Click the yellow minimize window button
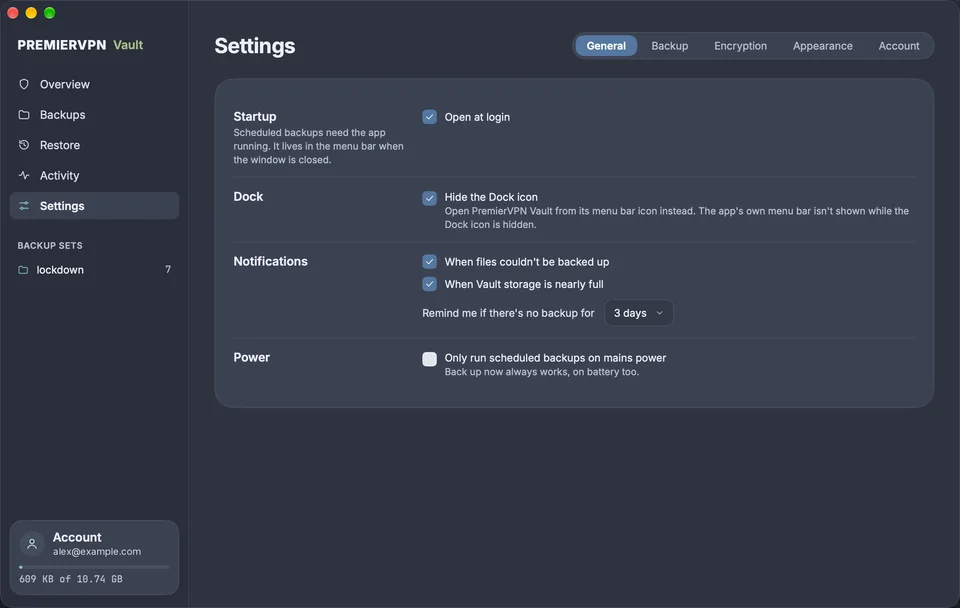960x608 pixels. pyautogui.click(x=31, y=13)
